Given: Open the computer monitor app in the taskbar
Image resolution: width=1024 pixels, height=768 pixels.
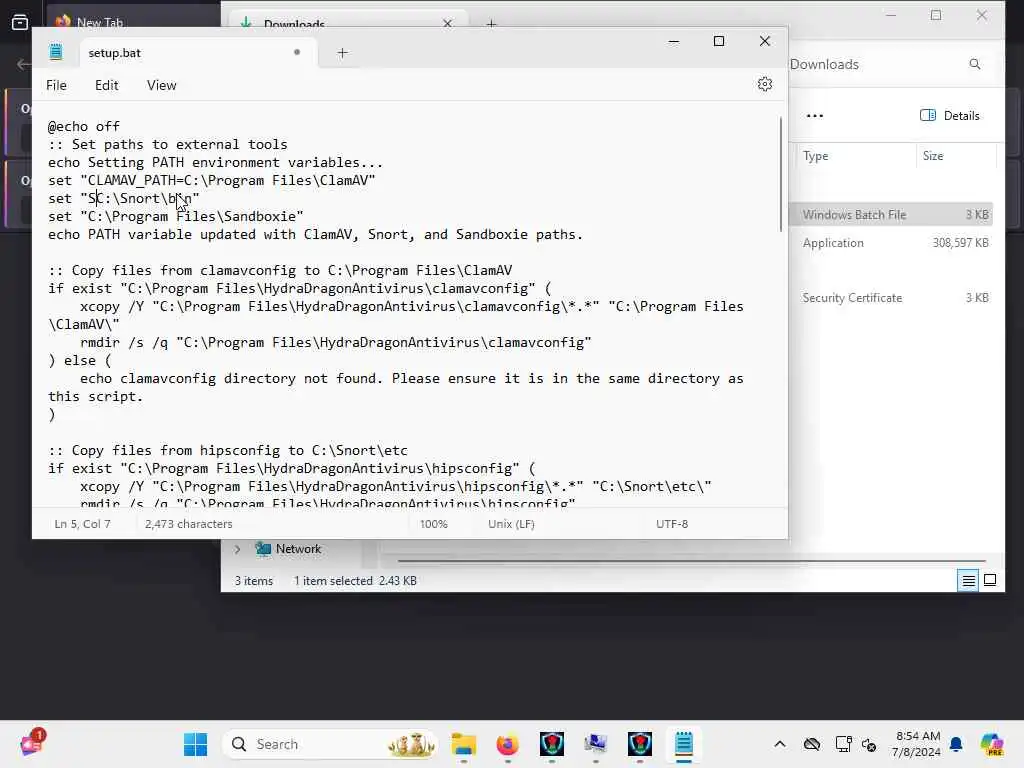Looking at the screenshot, I should click(x=596, y=744).
